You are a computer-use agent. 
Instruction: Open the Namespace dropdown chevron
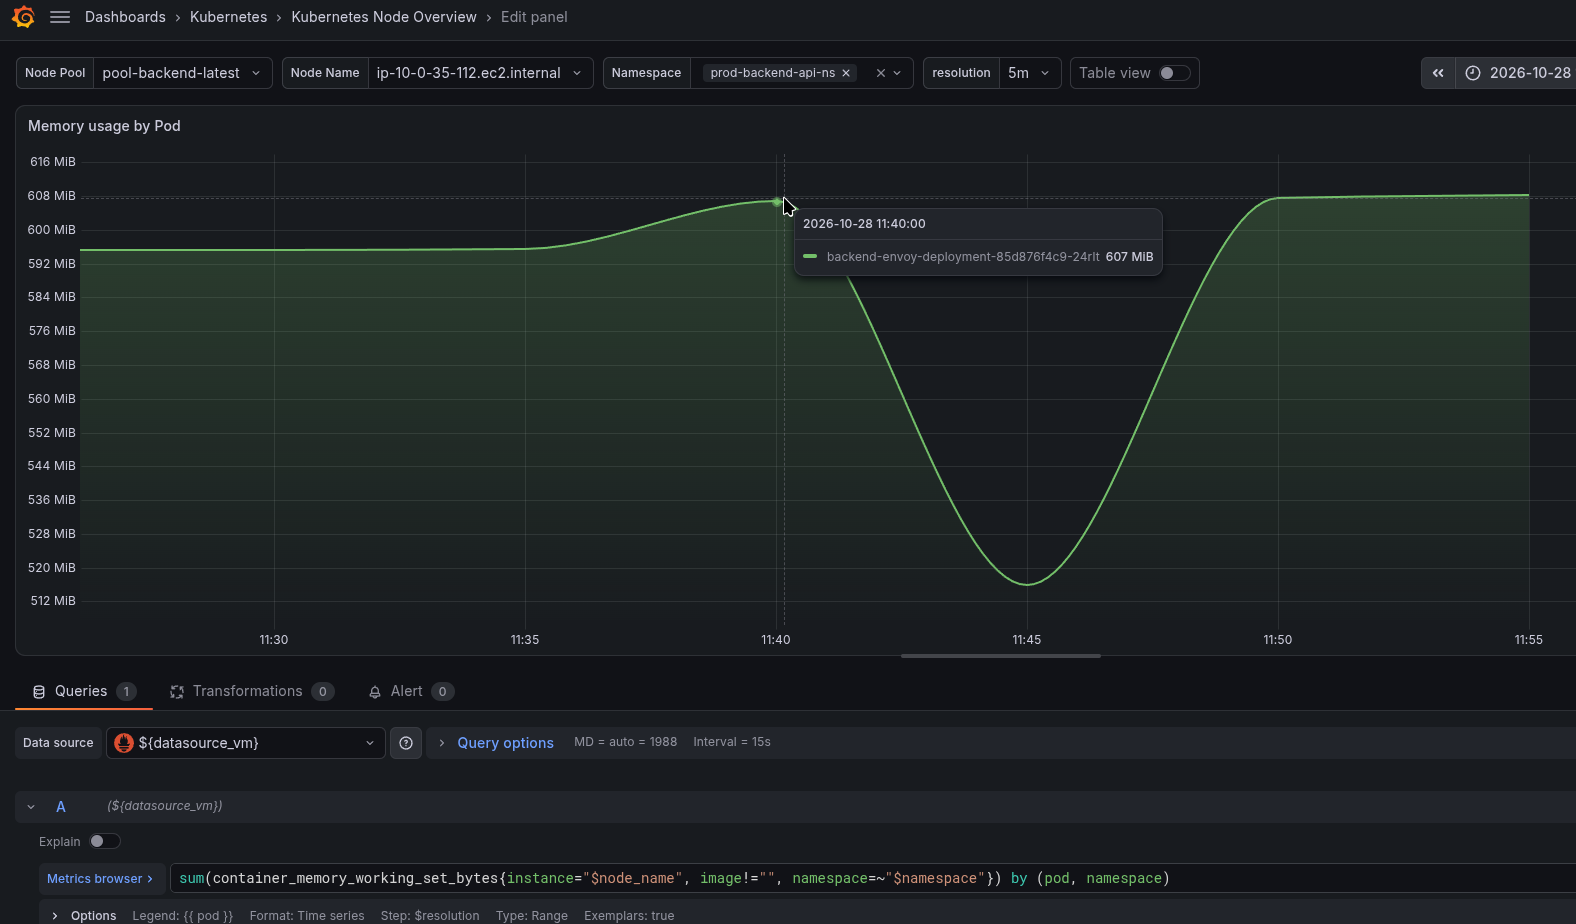897,73
